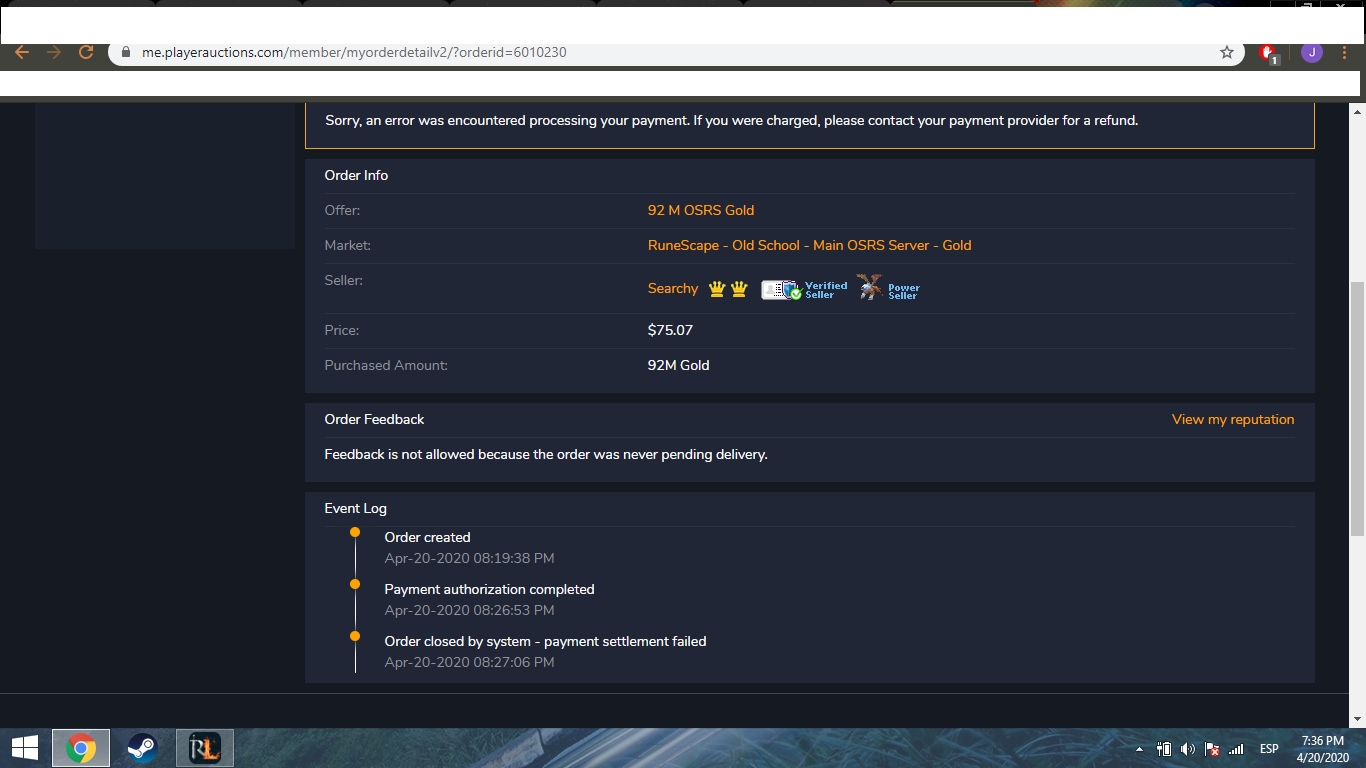The height and width of the screenshot is (768, 1366).
Task: View site security lock information
Action: point(126,53)
